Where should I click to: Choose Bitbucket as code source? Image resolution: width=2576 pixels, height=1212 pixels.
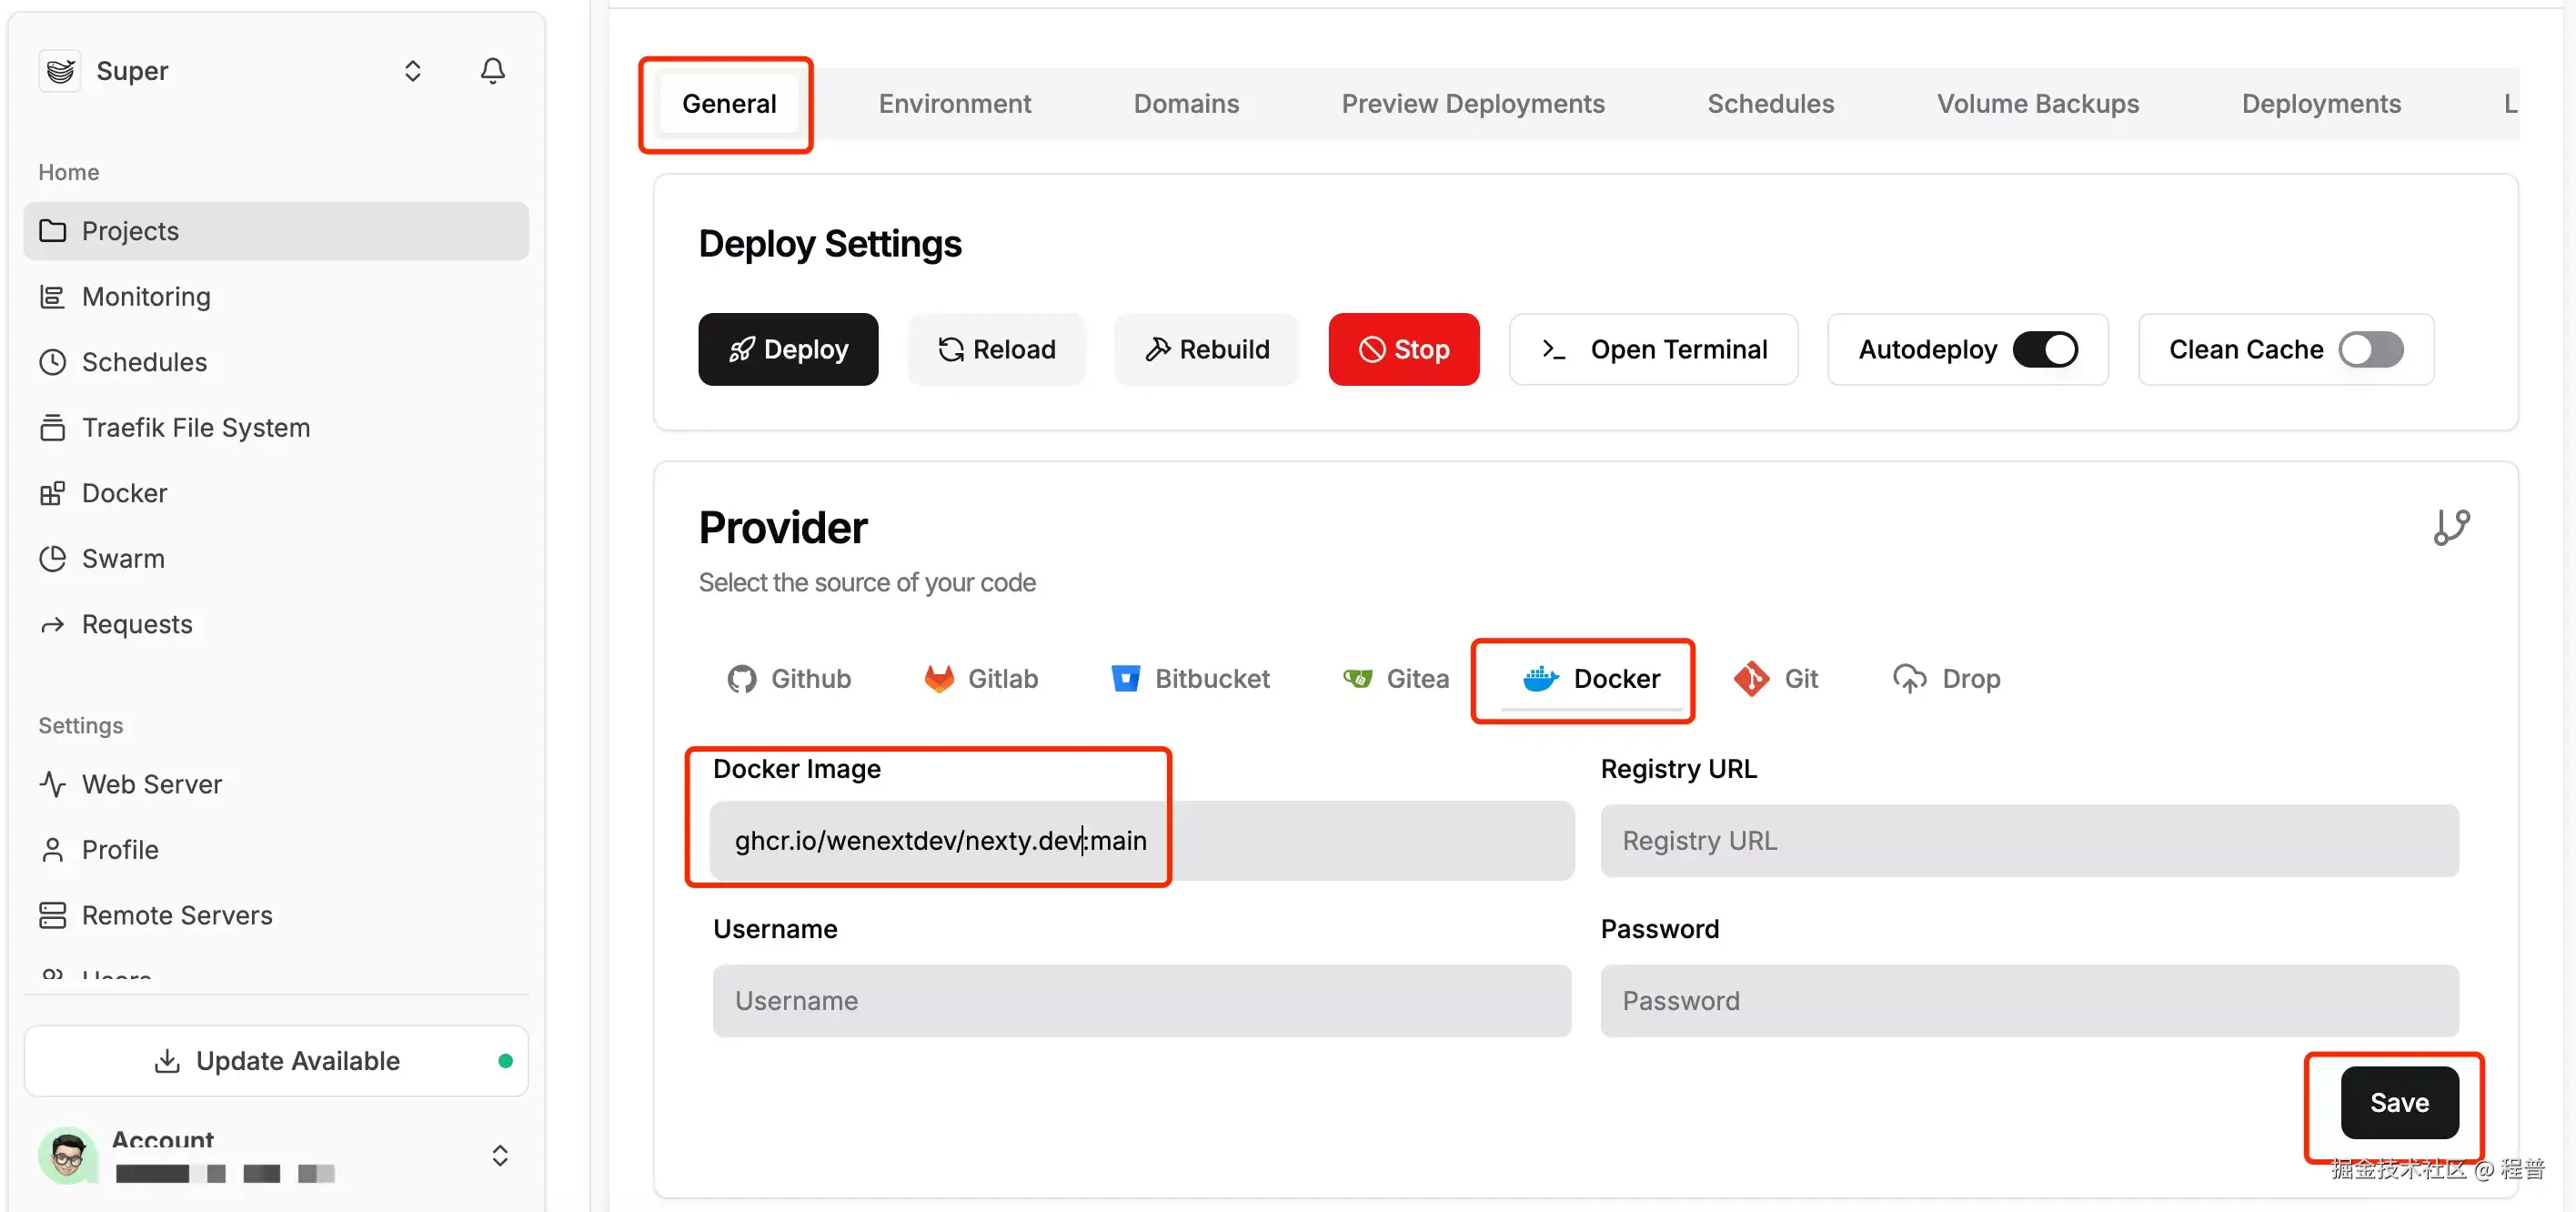(x=1190, y=678)
